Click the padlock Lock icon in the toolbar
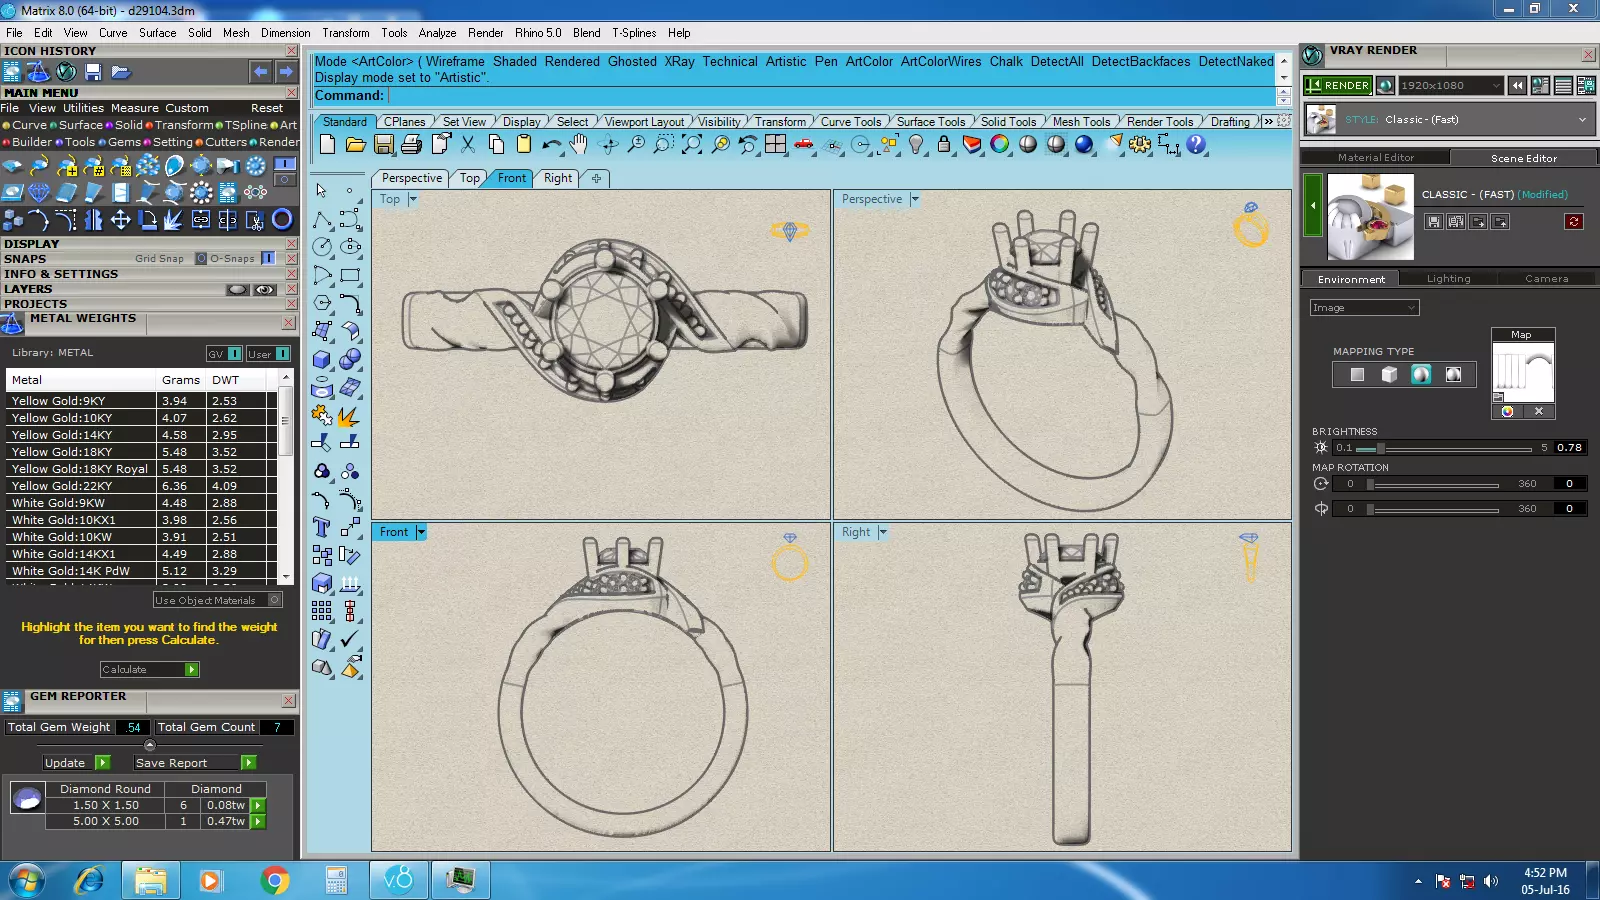 (x=944, y=145)
